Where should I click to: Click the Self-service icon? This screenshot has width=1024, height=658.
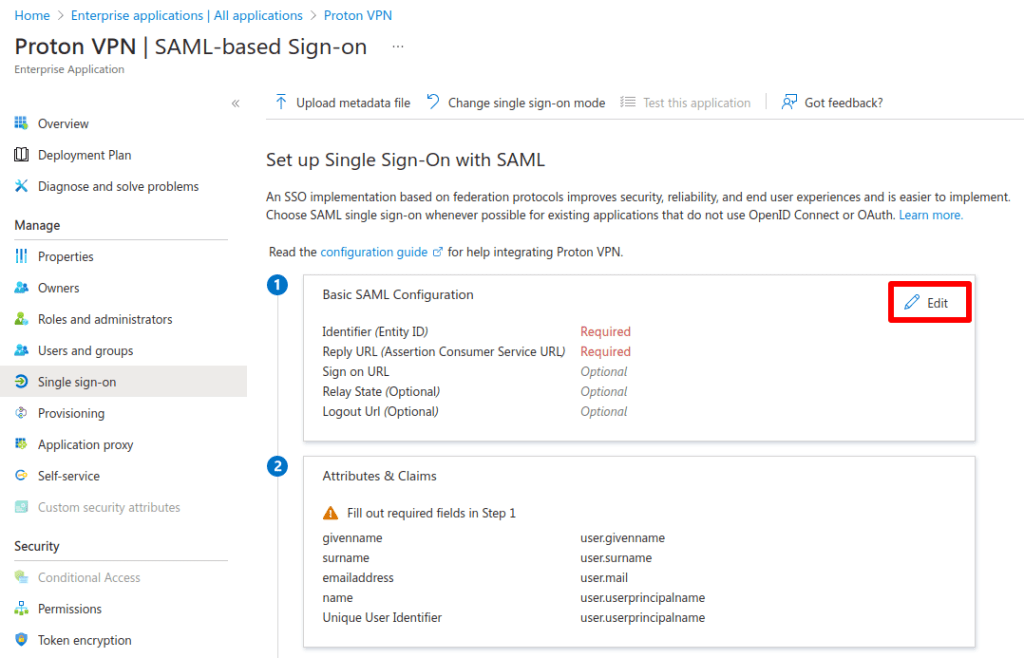pos(22,476)
